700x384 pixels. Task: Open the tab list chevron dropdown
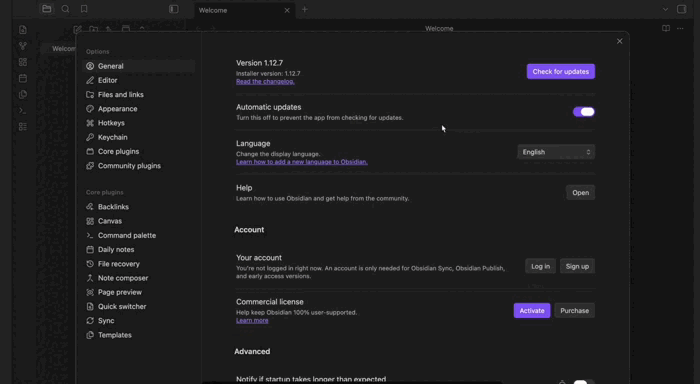pyautogui.click(x=665, y=9)
